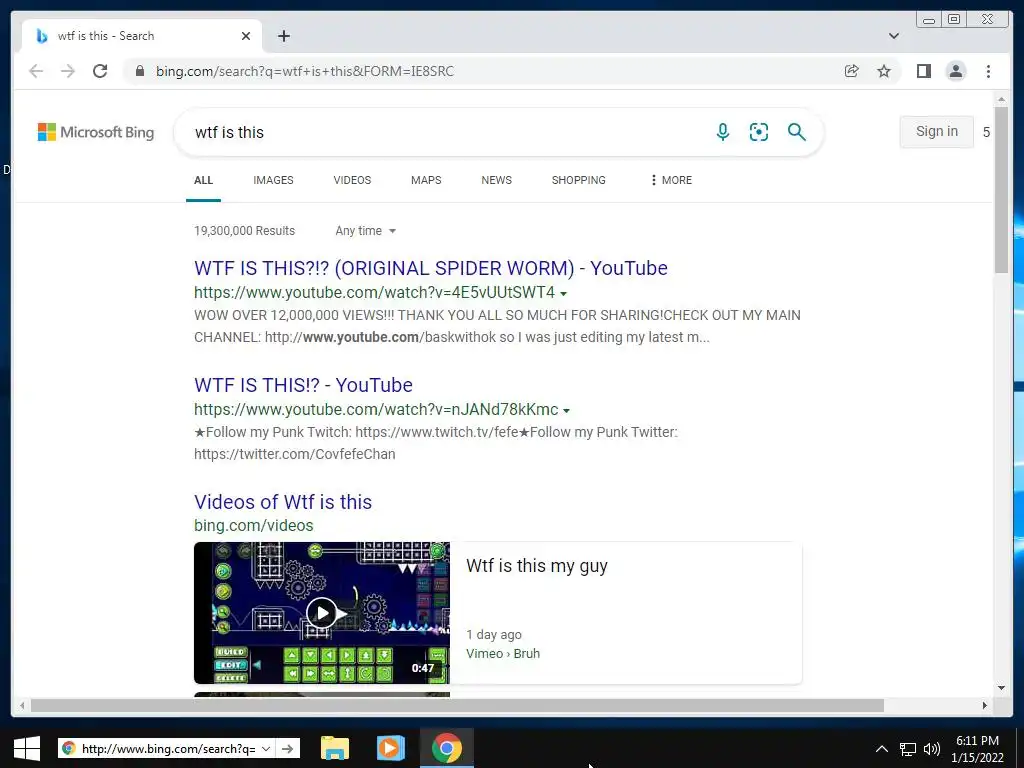This screenshot has height=768, width=1024.
Task: Click vertical scrollbar up arrow
Action: 1002,99
